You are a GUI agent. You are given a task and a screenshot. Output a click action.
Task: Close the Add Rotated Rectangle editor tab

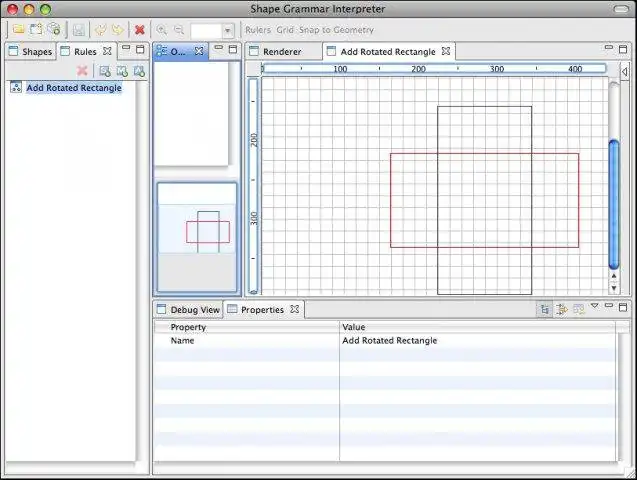(446, 51)
